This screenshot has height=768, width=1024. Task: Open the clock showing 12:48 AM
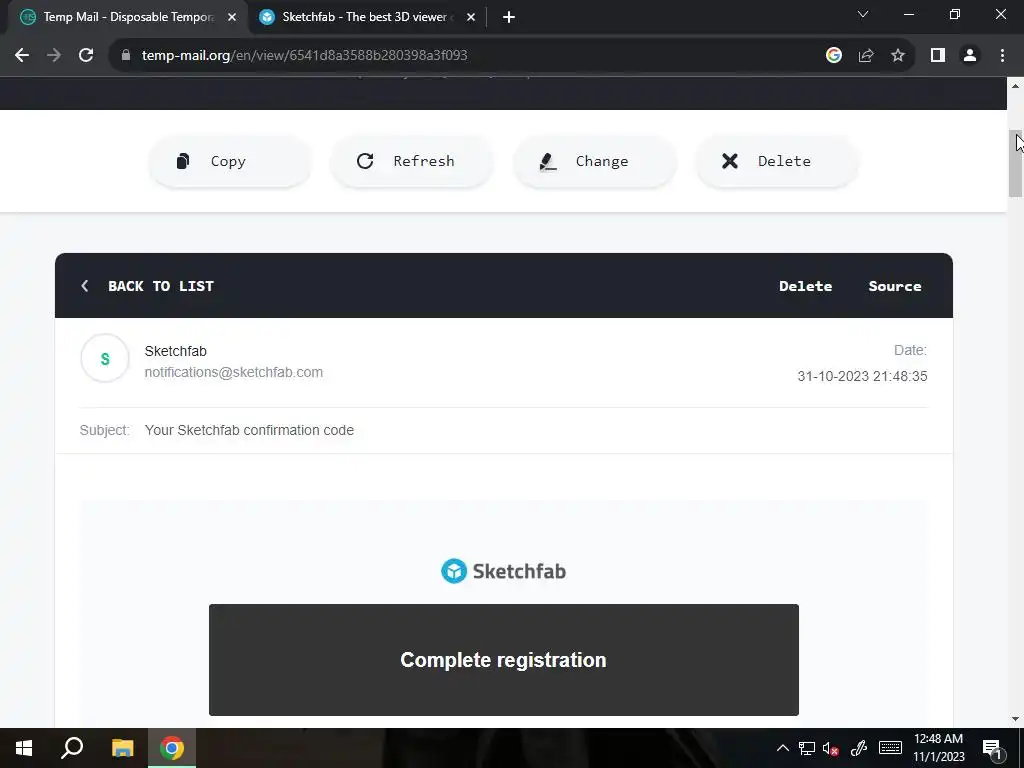pyautogui.click(x=938, y=748)
